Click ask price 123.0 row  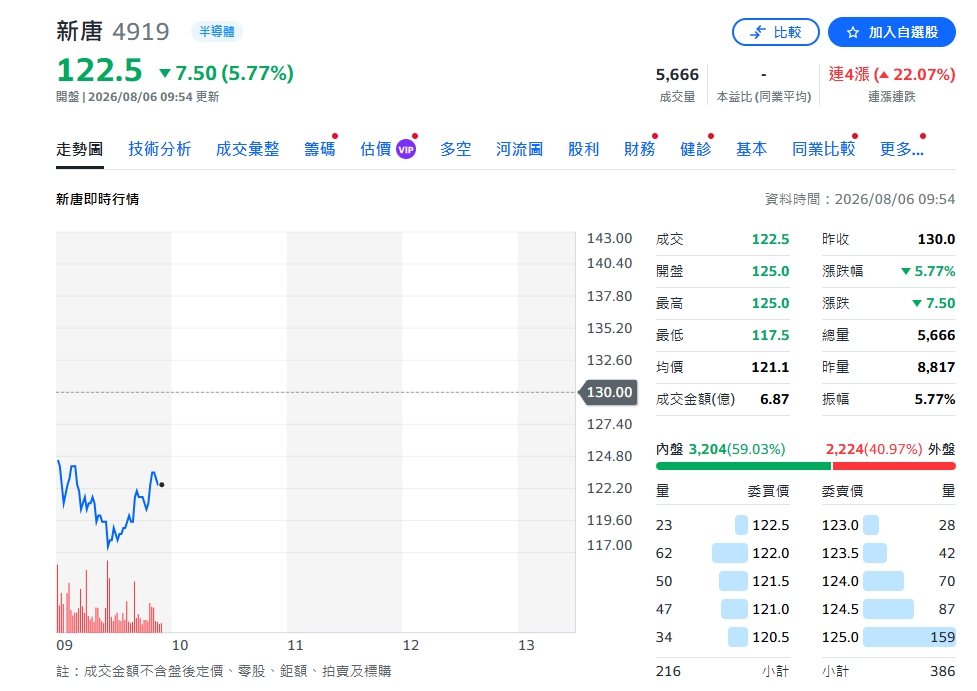[x=889, y=525]
